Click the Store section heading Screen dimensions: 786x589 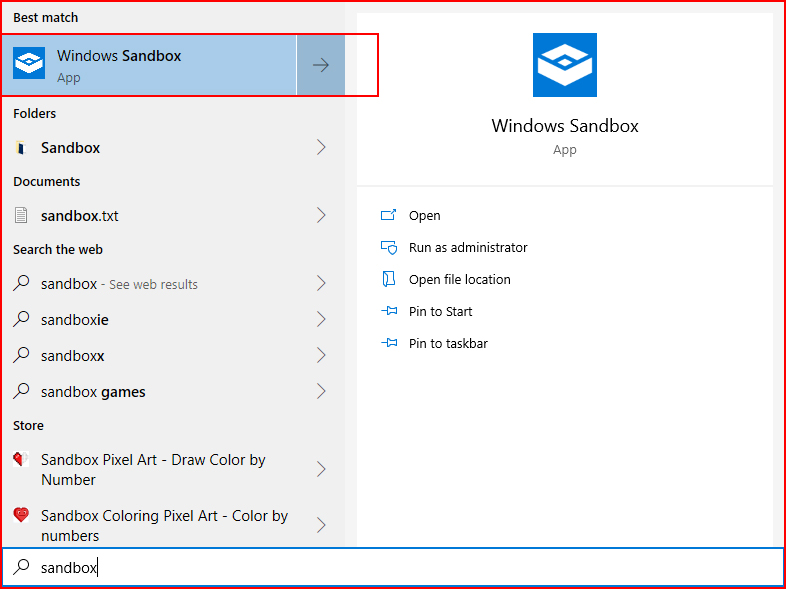click(x=28, y=426)
